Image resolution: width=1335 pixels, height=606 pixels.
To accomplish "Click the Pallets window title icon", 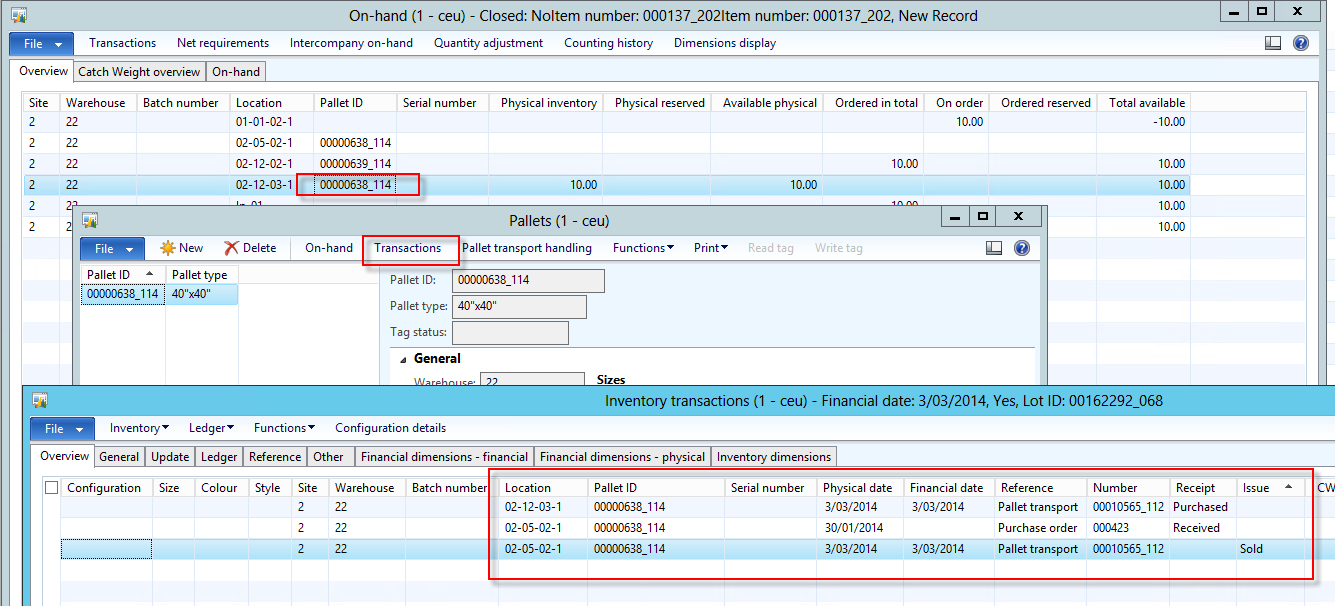I will [90, 220].
